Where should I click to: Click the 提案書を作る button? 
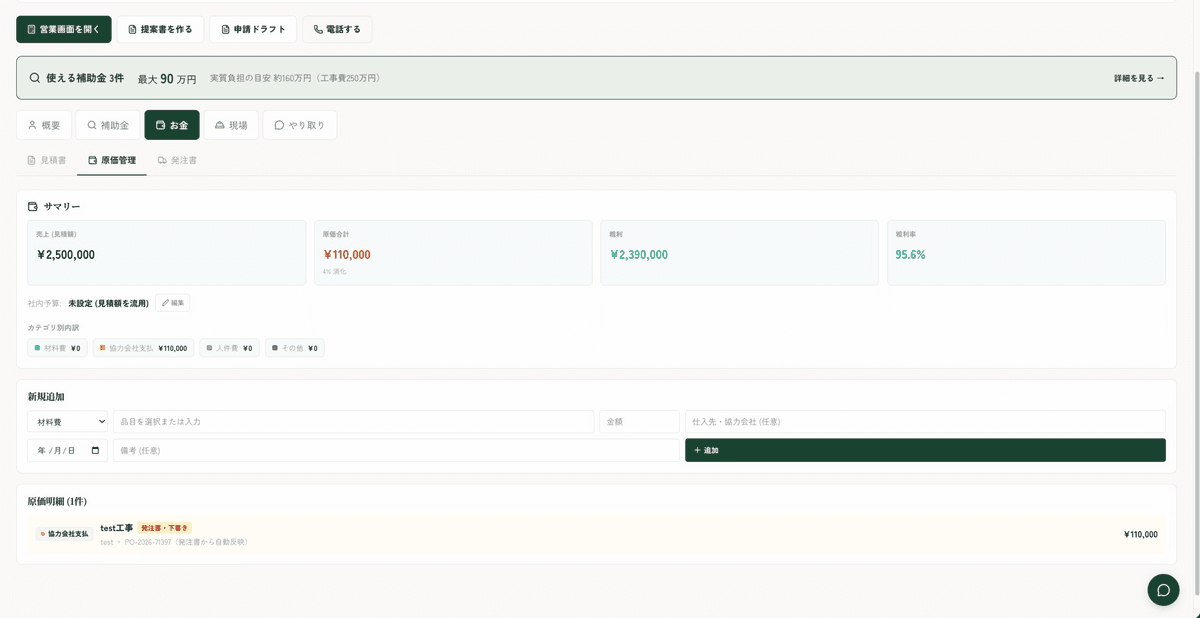coord(161,29)
